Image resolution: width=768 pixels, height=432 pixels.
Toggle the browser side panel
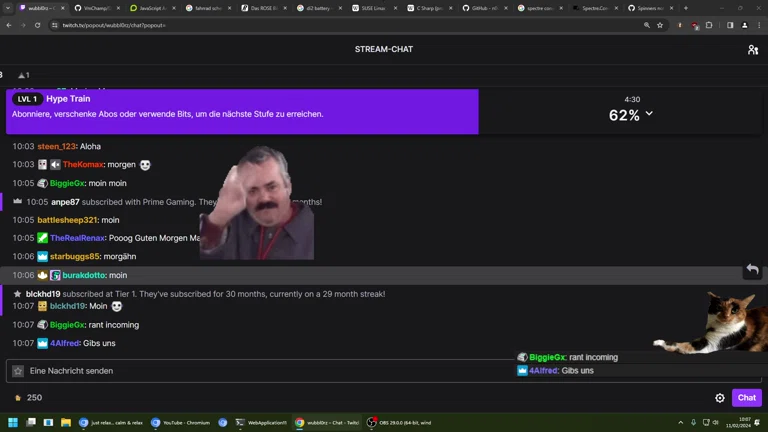(730, 25)
